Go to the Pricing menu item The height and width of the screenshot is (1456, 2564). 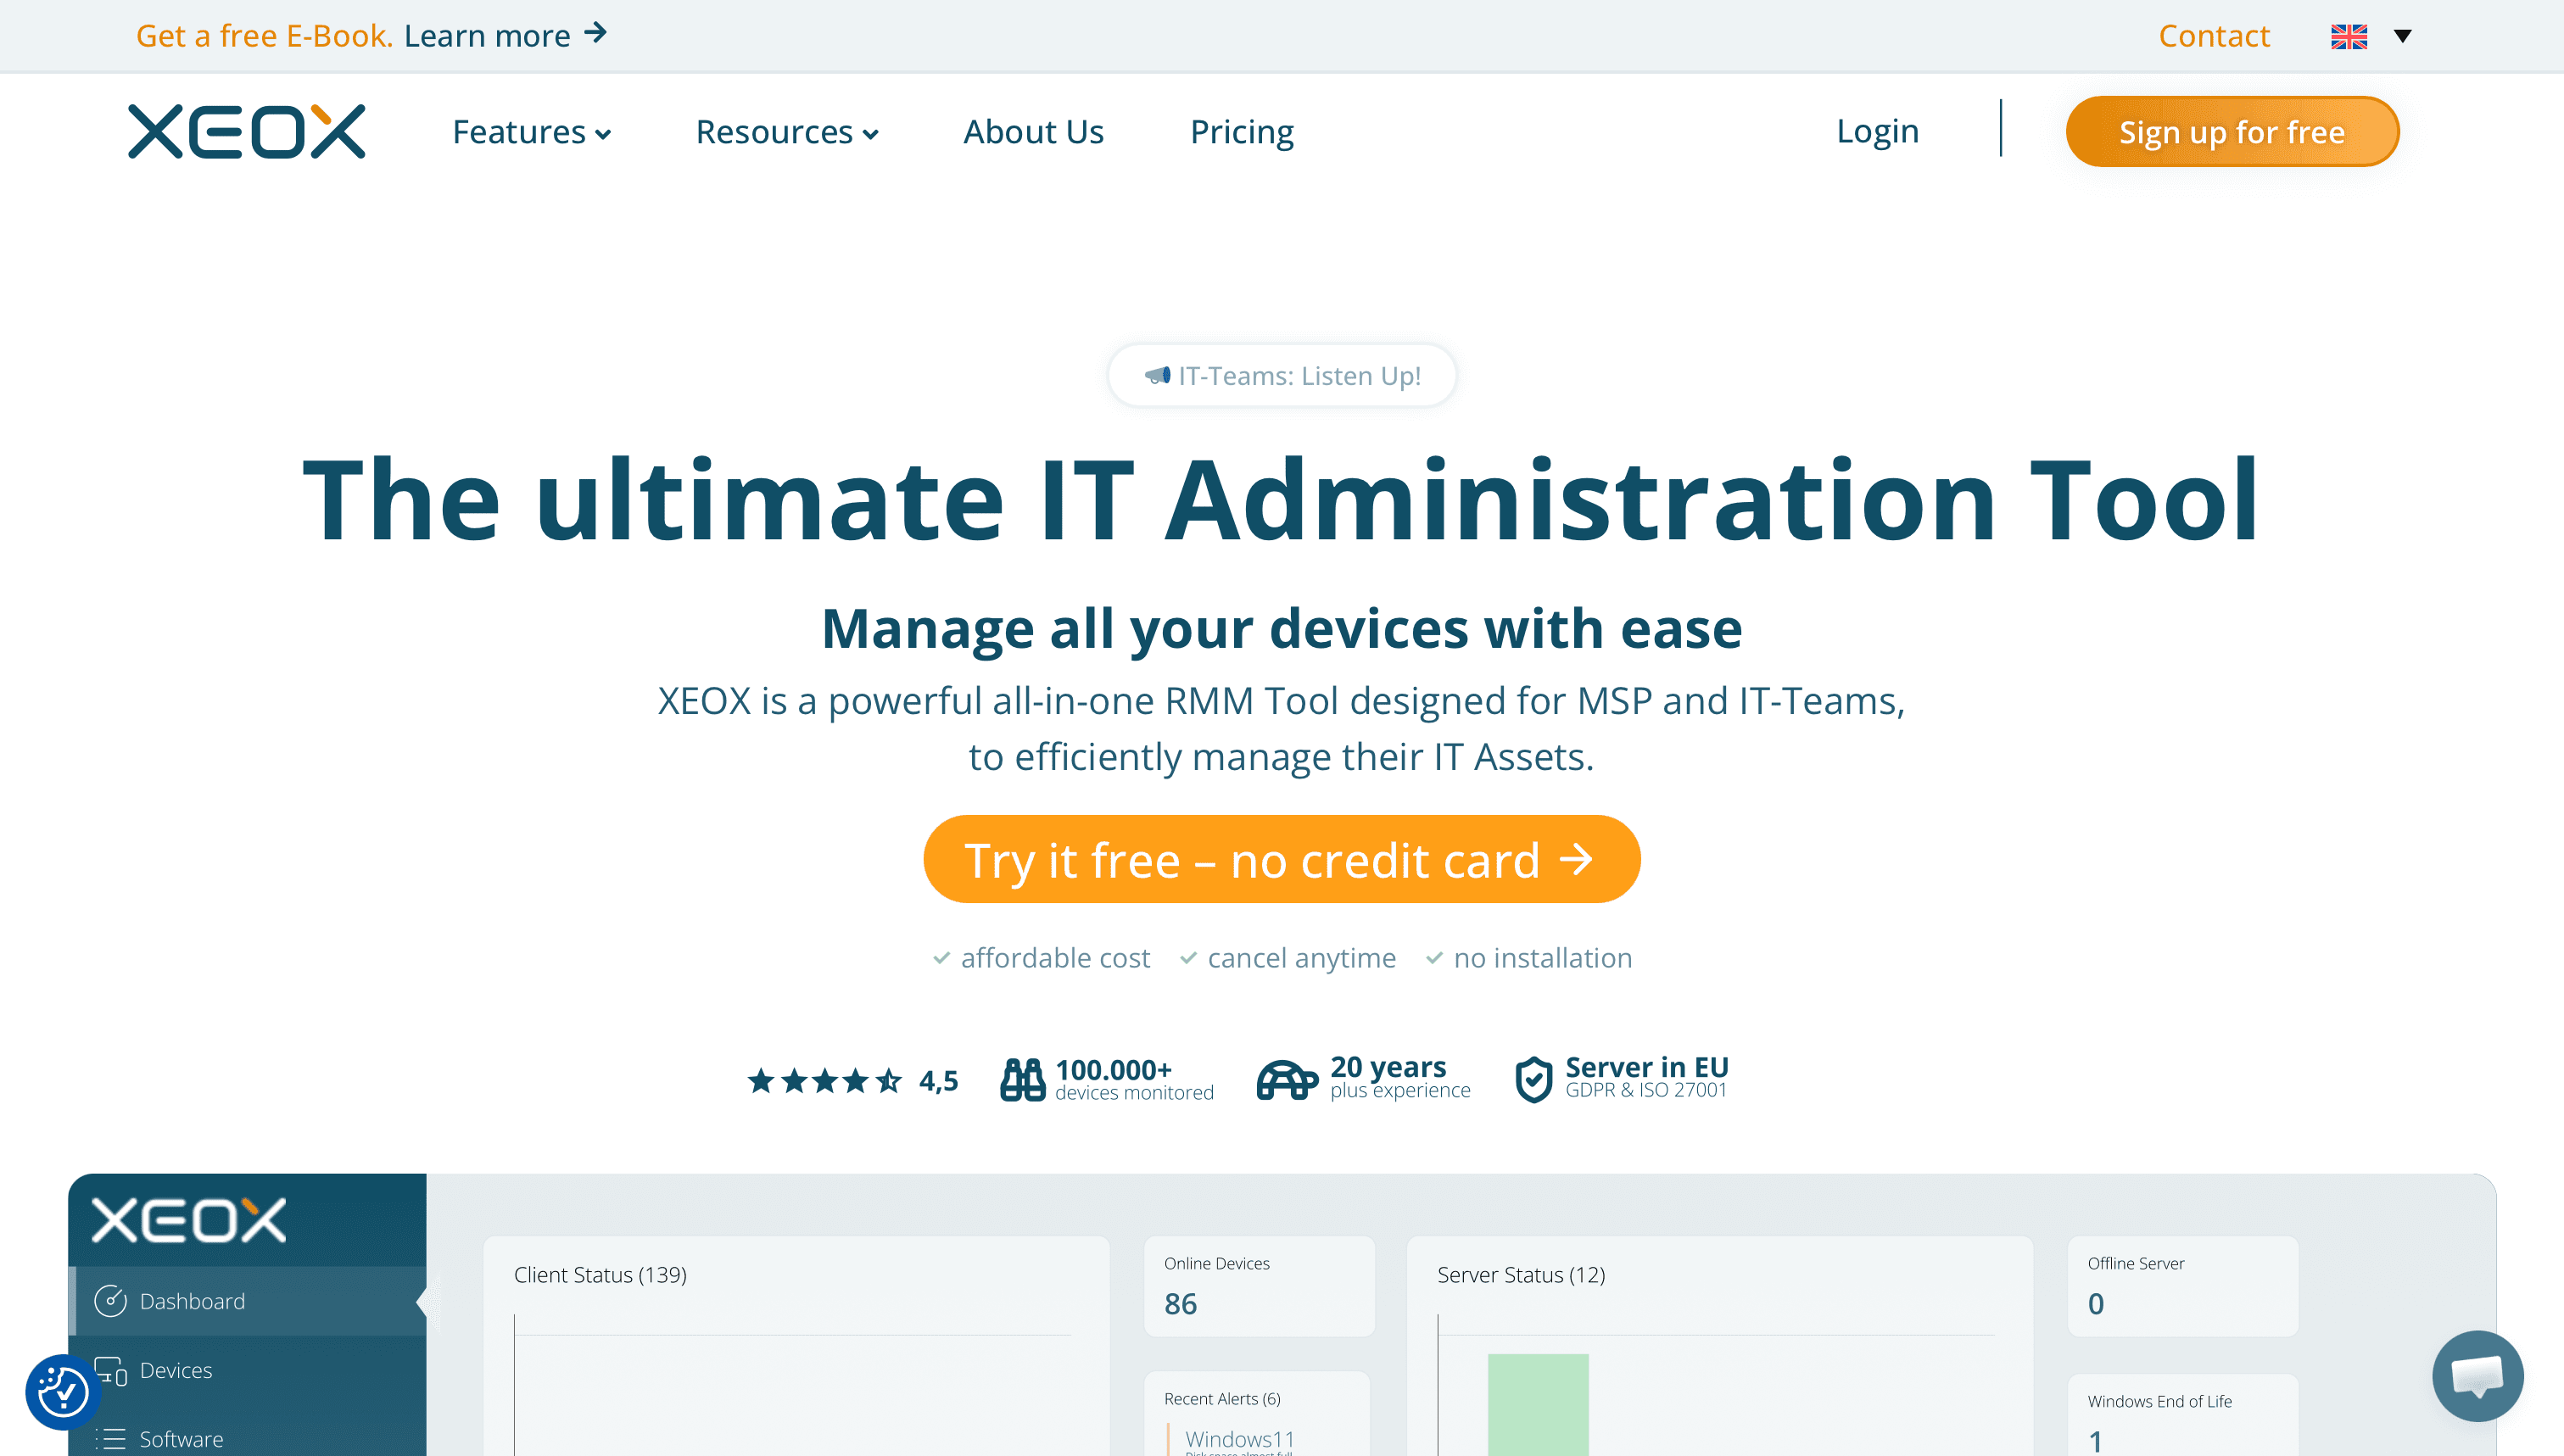(1242, 131)
